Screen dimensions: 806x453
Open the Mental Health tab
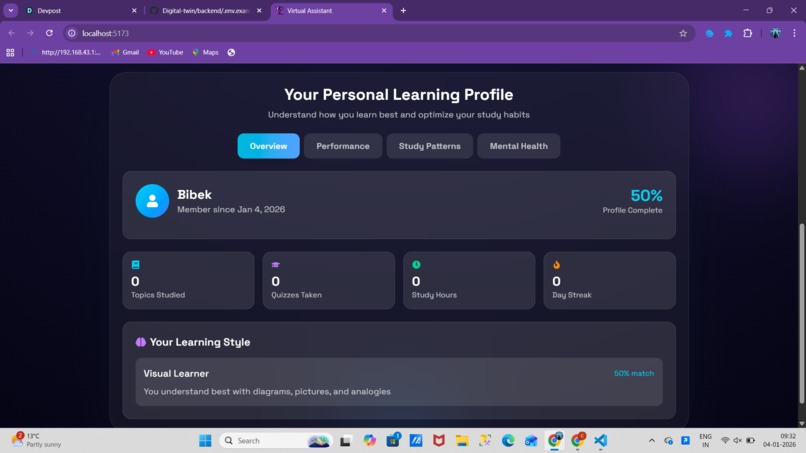click(519, 146)
